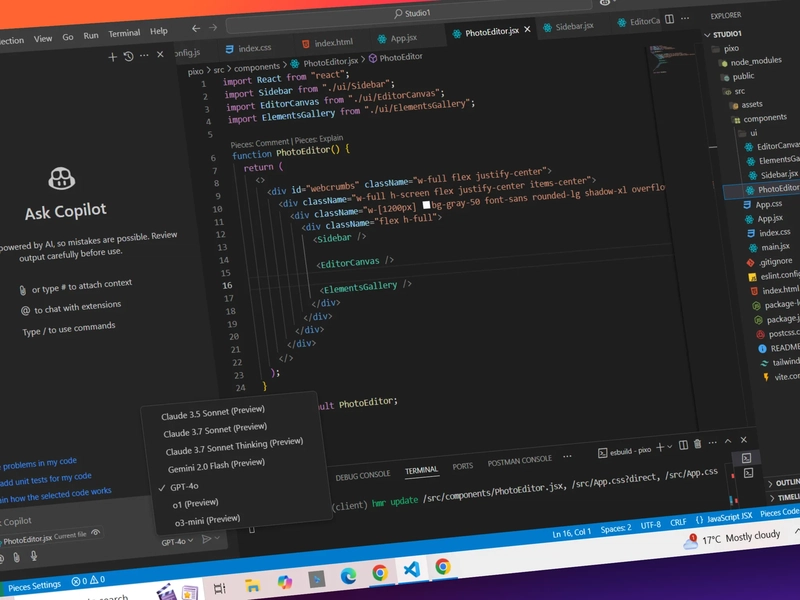This screenshot has height=600, width=800.
Task: Open the GPT-4o model picker dropdown
Action: [x=177, y=541]
